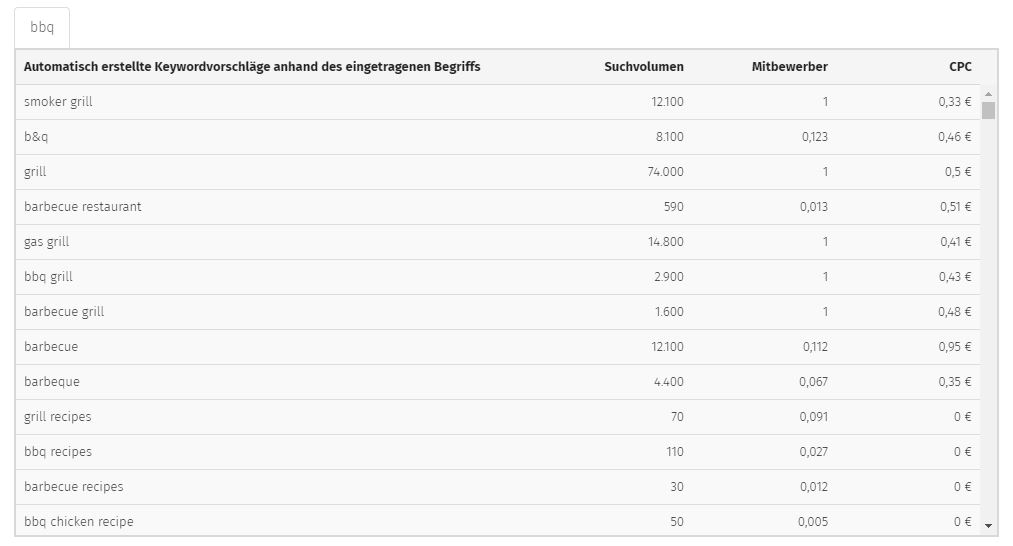This screenshot has height=546, width=1013.
Task: Click the table's vertical scrollbar thumb
Action: [x=988, y=110]
